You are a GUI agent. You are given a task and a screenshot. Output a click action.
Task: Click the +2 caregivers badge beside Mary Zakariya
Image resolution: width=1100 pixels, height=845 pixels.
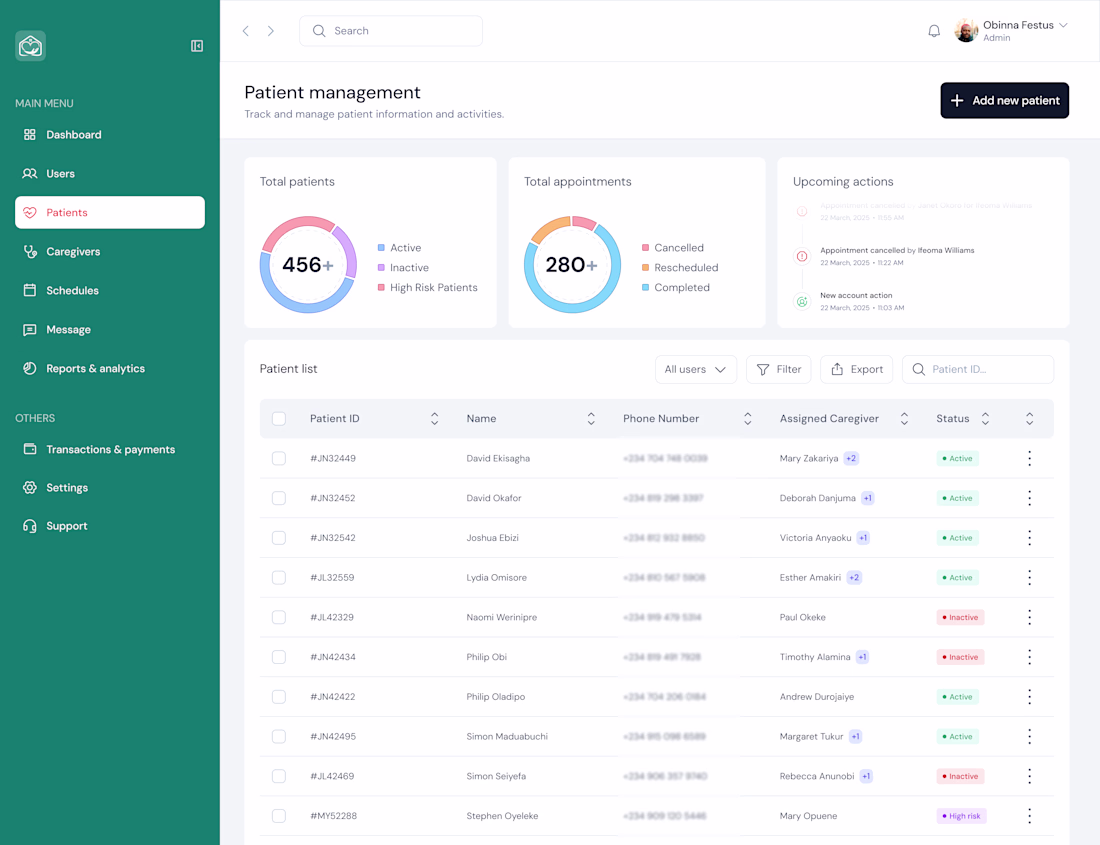[x=851, y=459]
